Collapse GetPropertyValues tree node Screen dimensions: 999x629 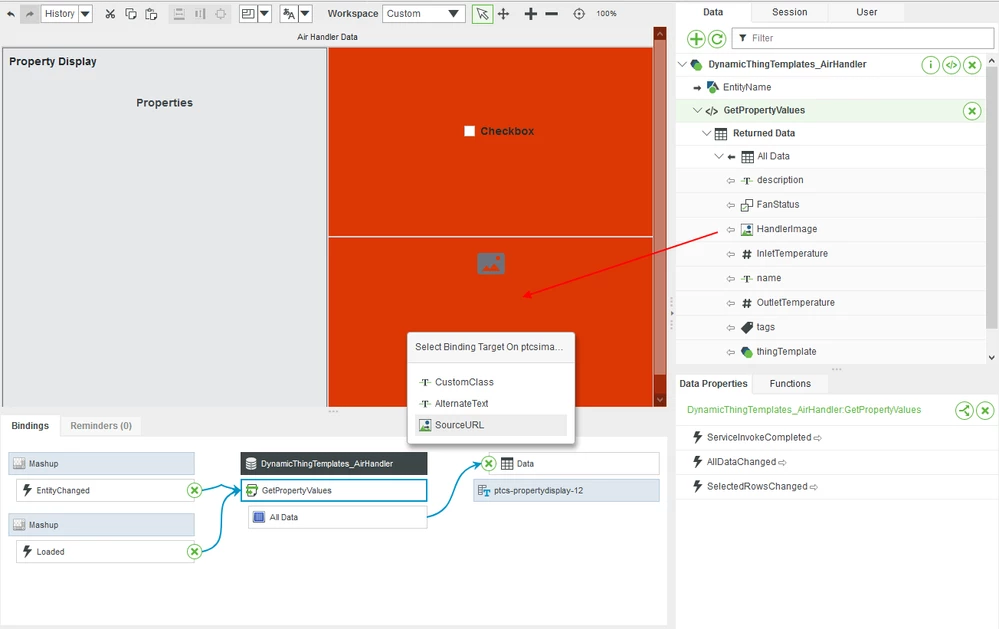point(697,110)
